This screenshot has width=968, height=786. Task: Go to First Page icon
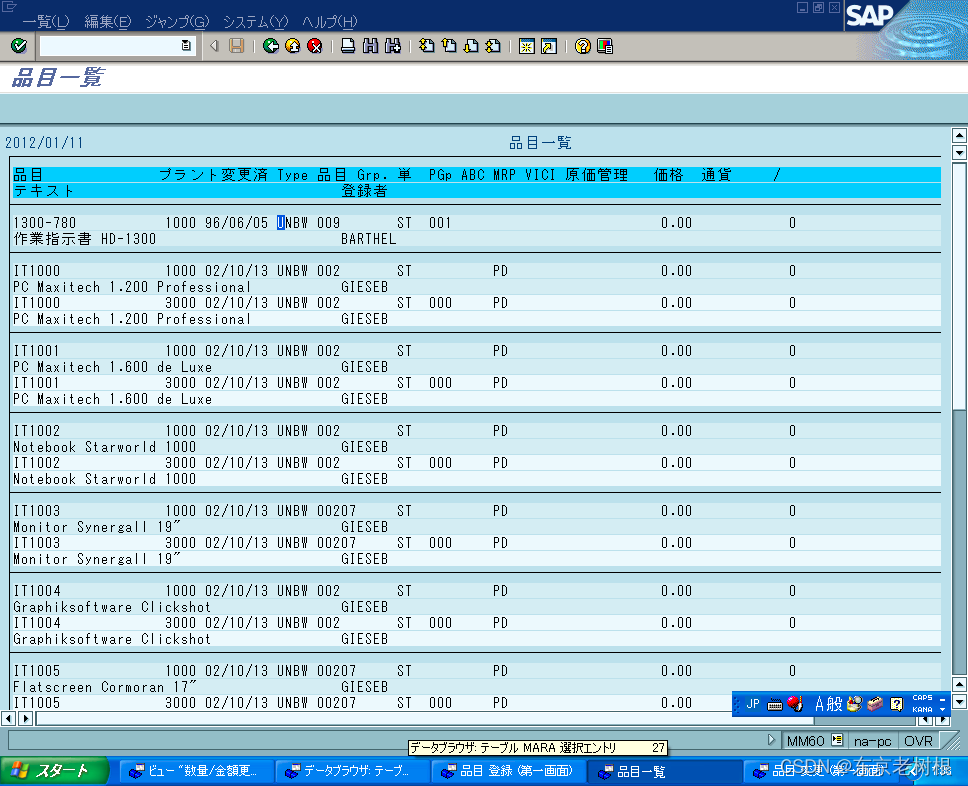427,46
